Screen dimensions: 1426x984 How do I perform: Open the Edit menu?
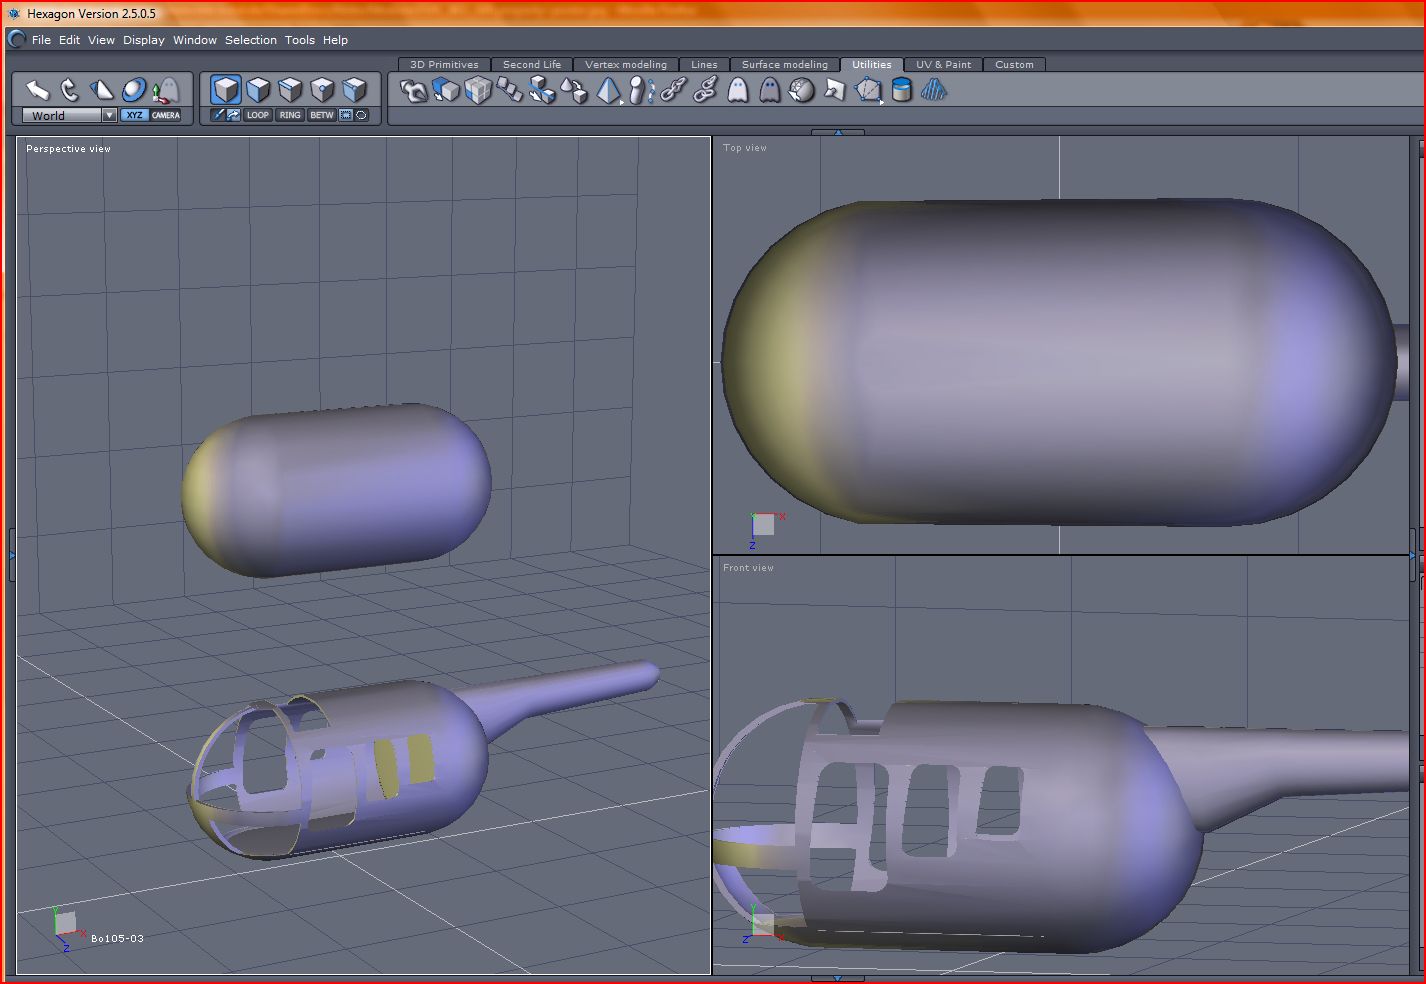[x=69, y=40]
